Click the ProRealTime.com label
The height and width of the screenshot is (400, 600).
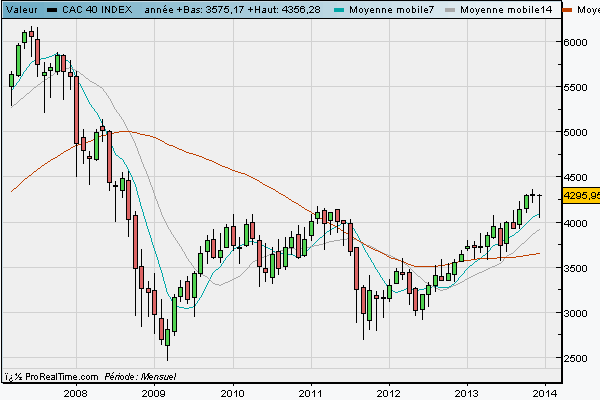(x=61, y=377)
